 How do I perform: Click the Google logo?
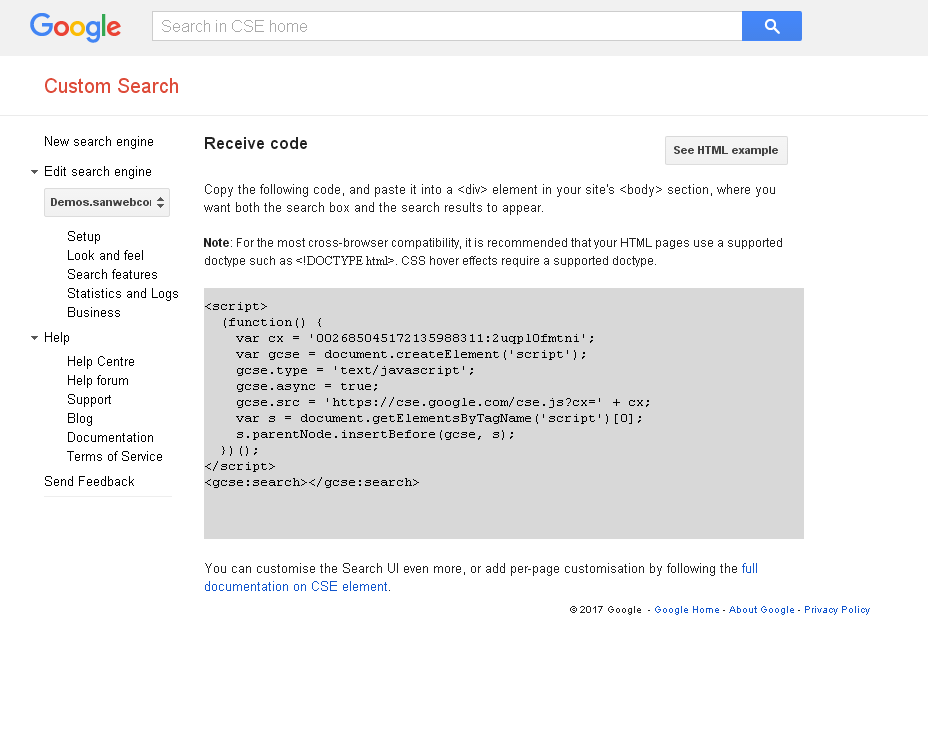(x=75, y=27)
